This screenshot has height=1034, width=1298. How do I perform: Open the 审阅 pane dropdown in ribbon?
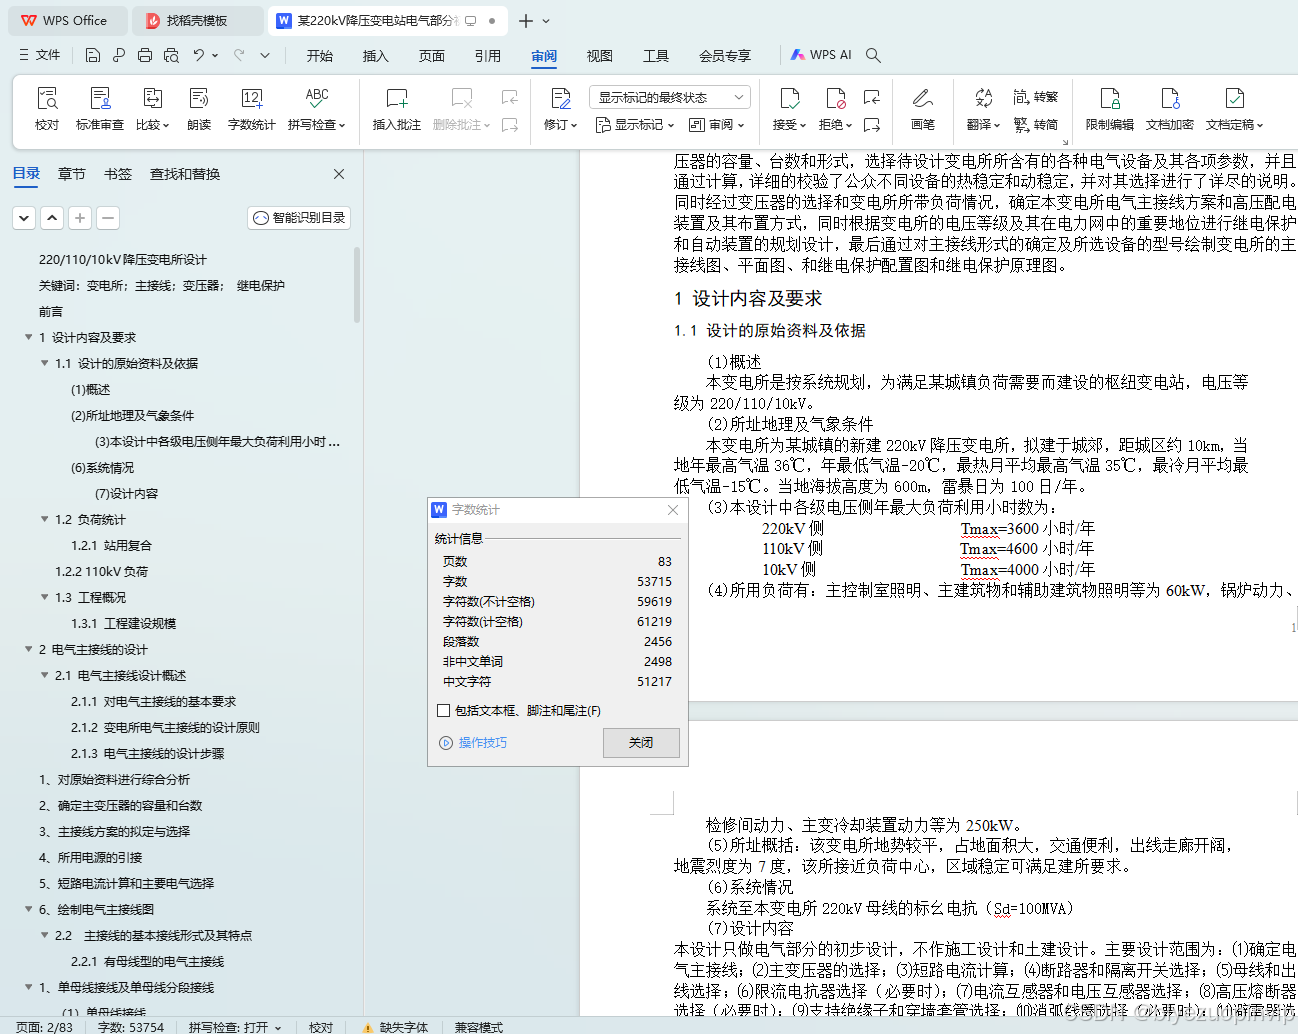pos(718,125)
